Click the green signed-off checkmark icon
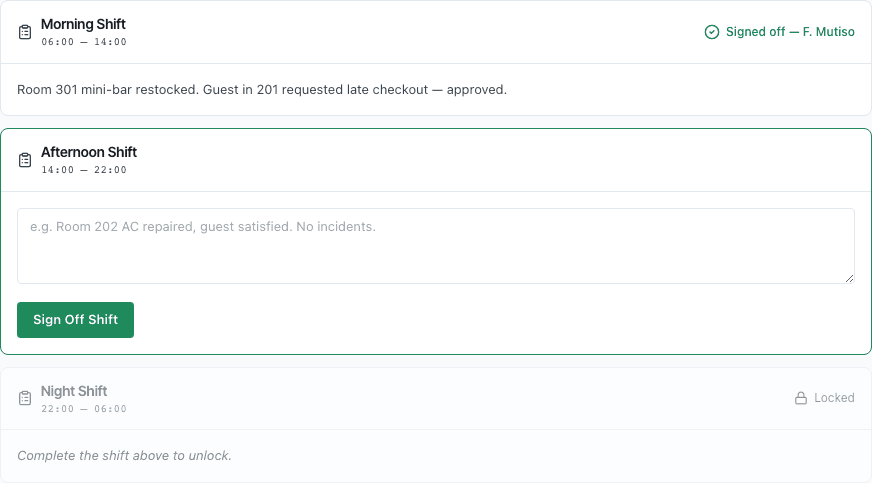The height and width of the screenshot is (483, 872). (712, 32)
